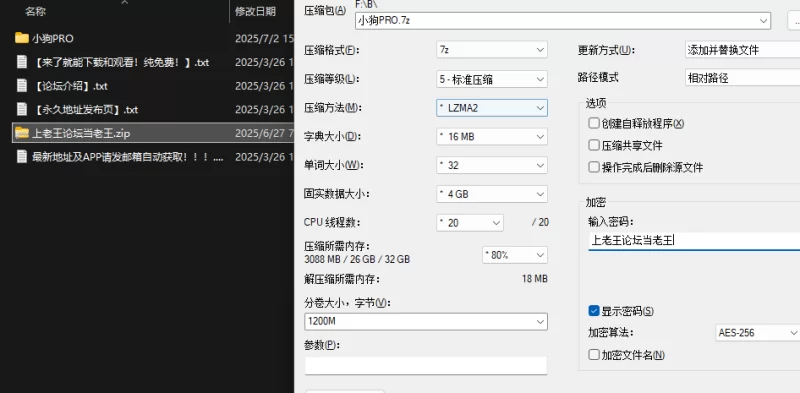Open the 加密算法 AES-256 dropdown
Image resolution: width=800 pixels, height=393 pixels.
(757, 333)
